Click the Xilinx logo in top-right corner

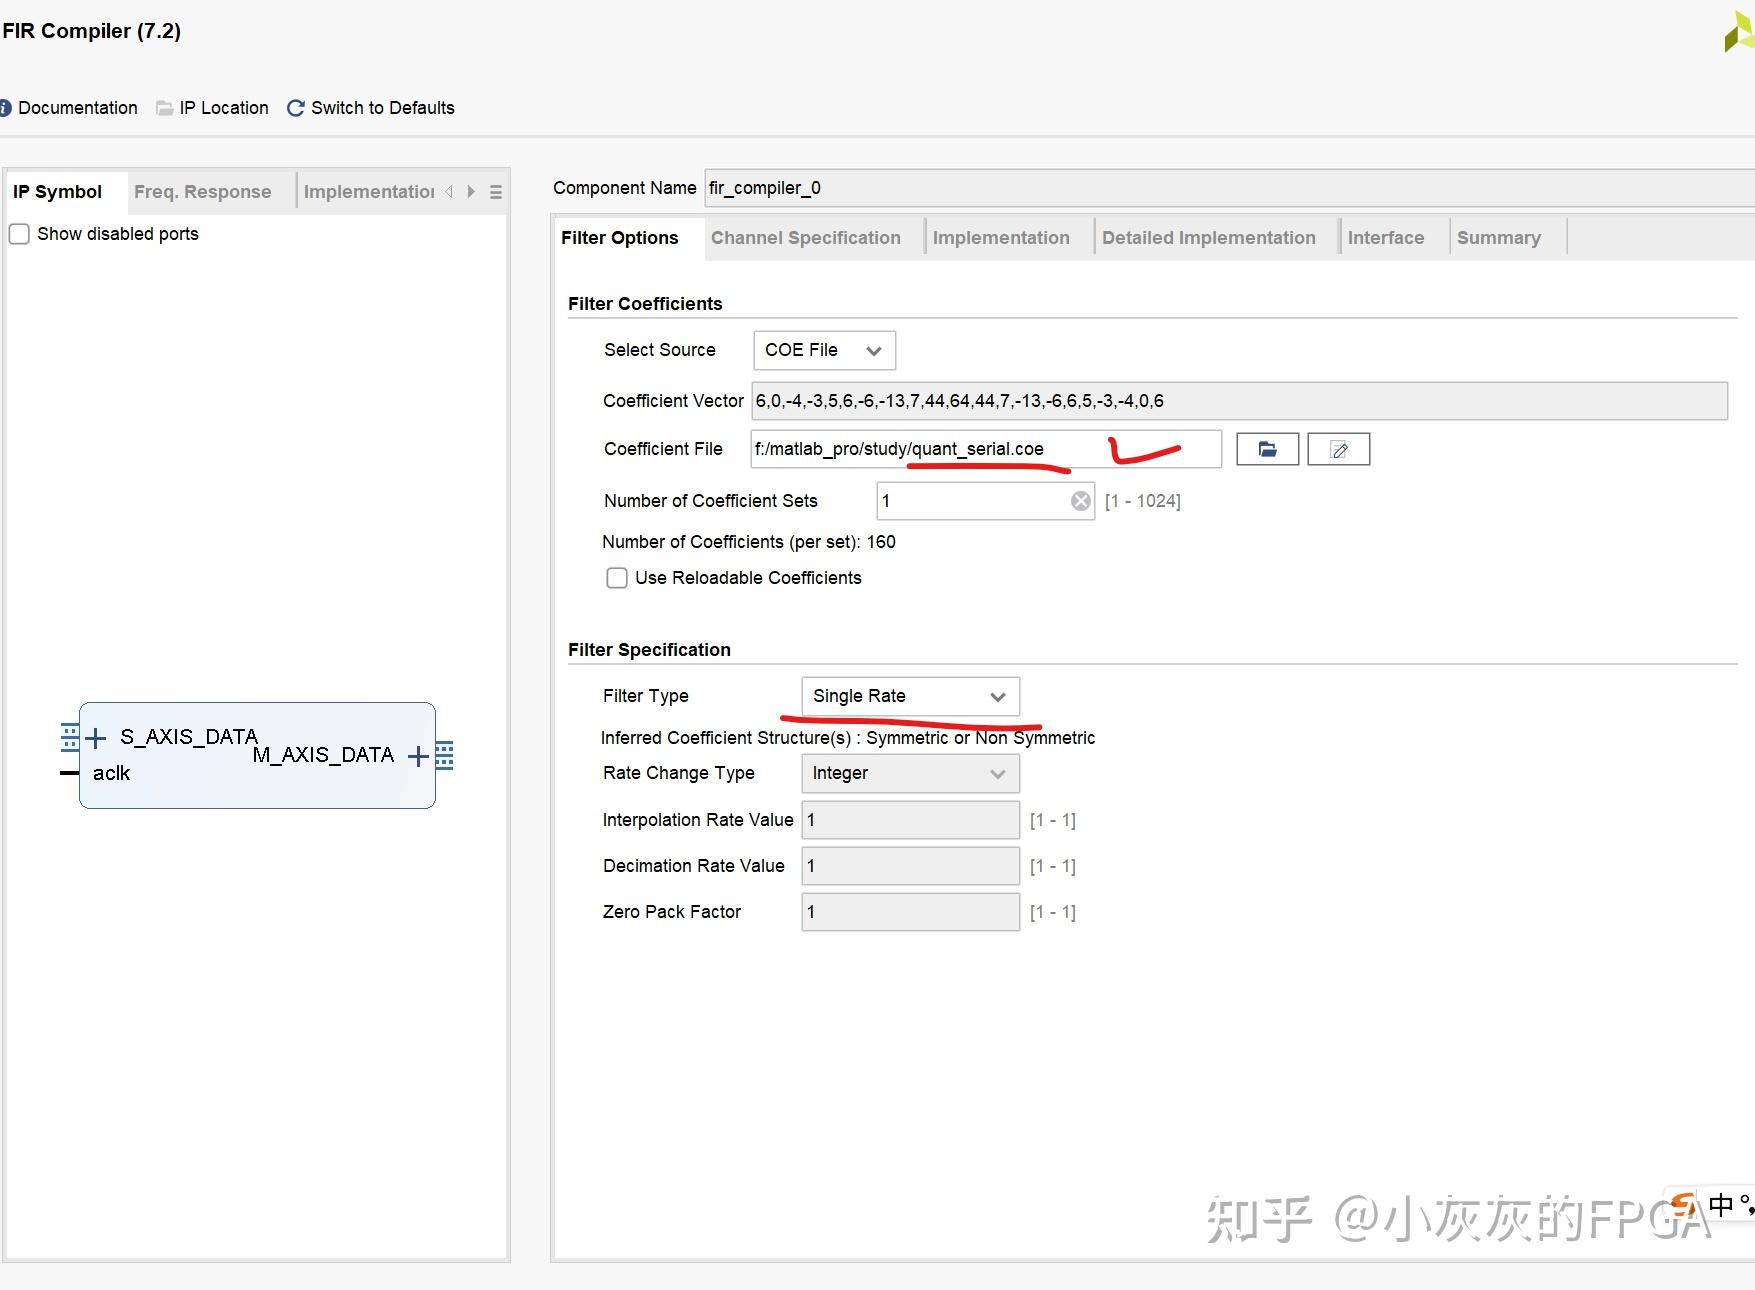[1735, 31]
